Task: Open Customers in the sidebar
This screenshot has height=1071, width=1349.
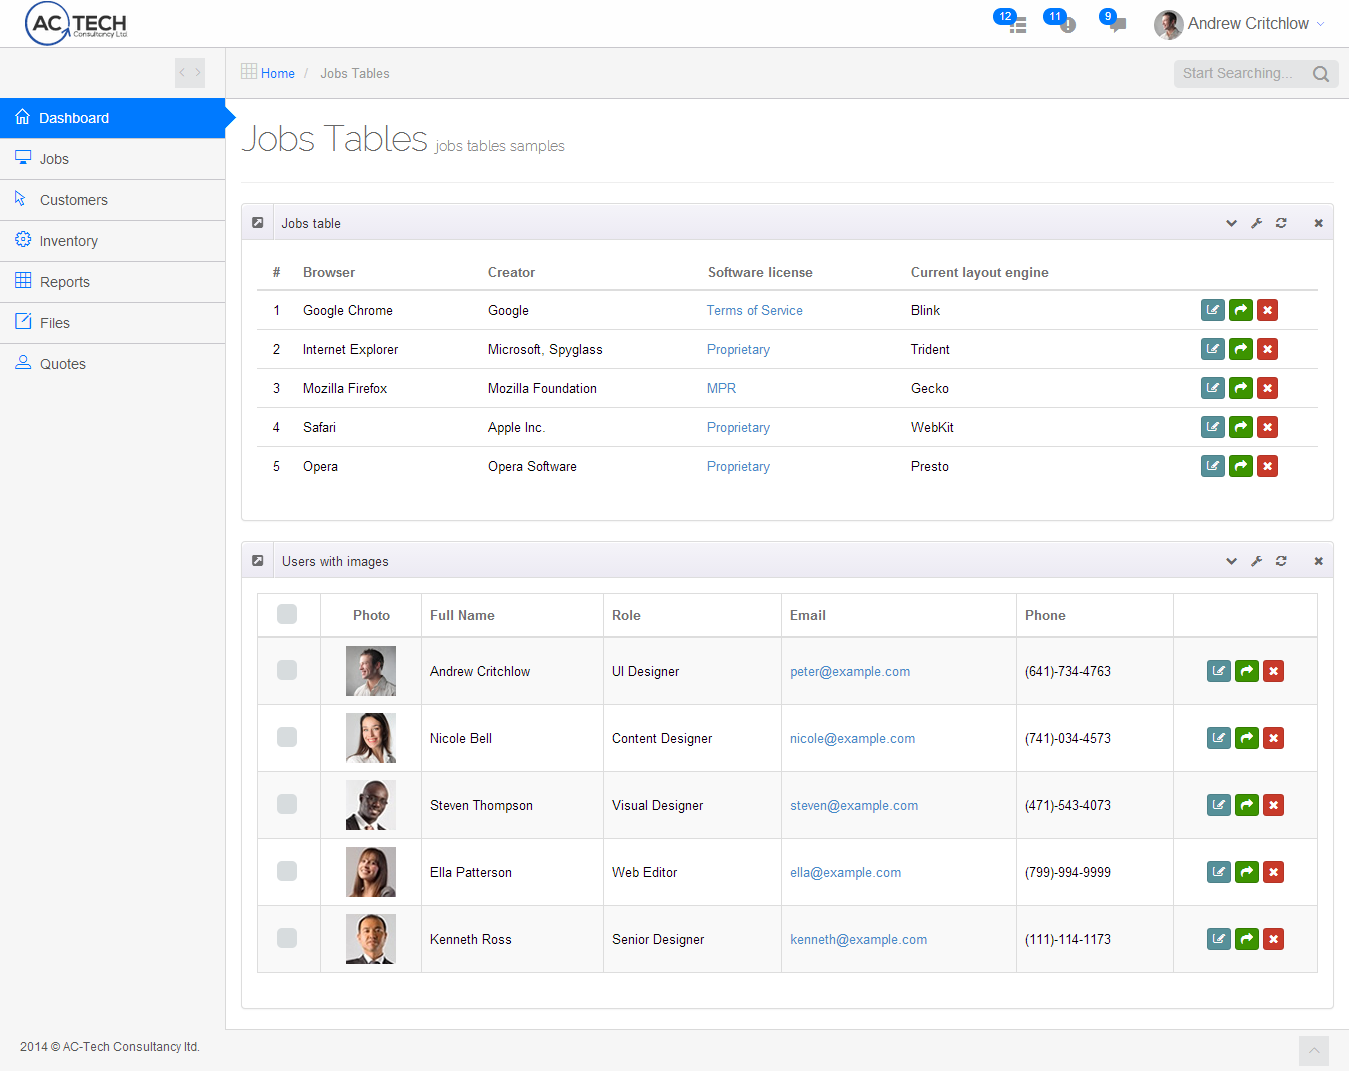Action: pyautogui.click(x=112, y=200)
